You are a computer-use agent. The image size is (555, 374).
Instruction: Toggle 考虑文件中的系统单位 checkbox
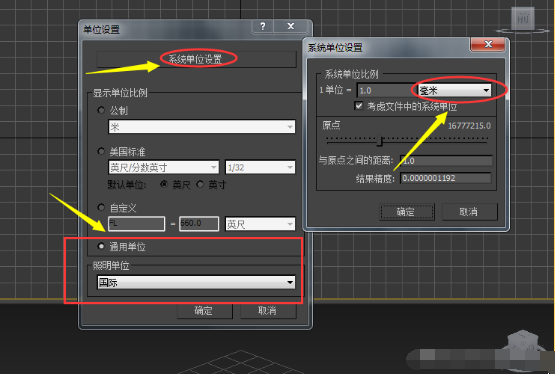359,106
